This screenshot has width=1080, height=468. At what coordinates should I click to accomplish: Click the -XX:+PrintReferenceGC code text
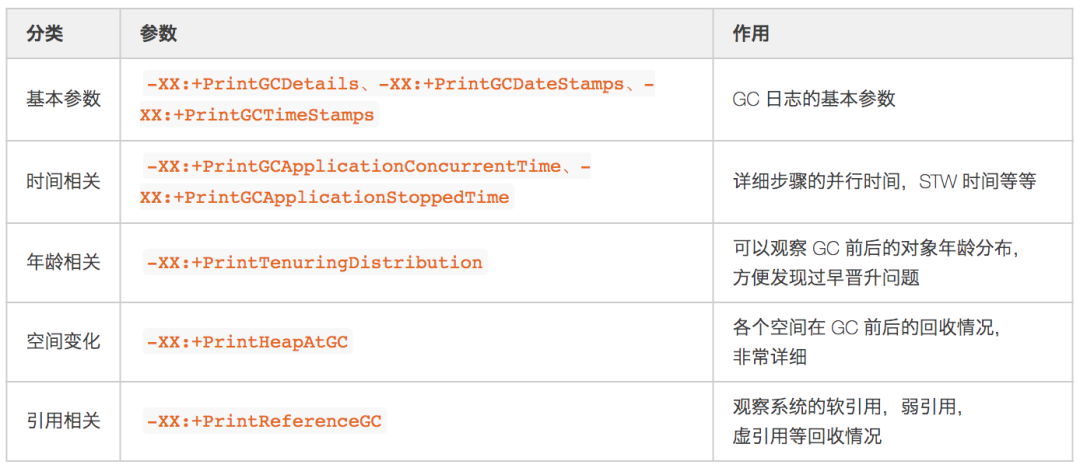pos(264,420)
